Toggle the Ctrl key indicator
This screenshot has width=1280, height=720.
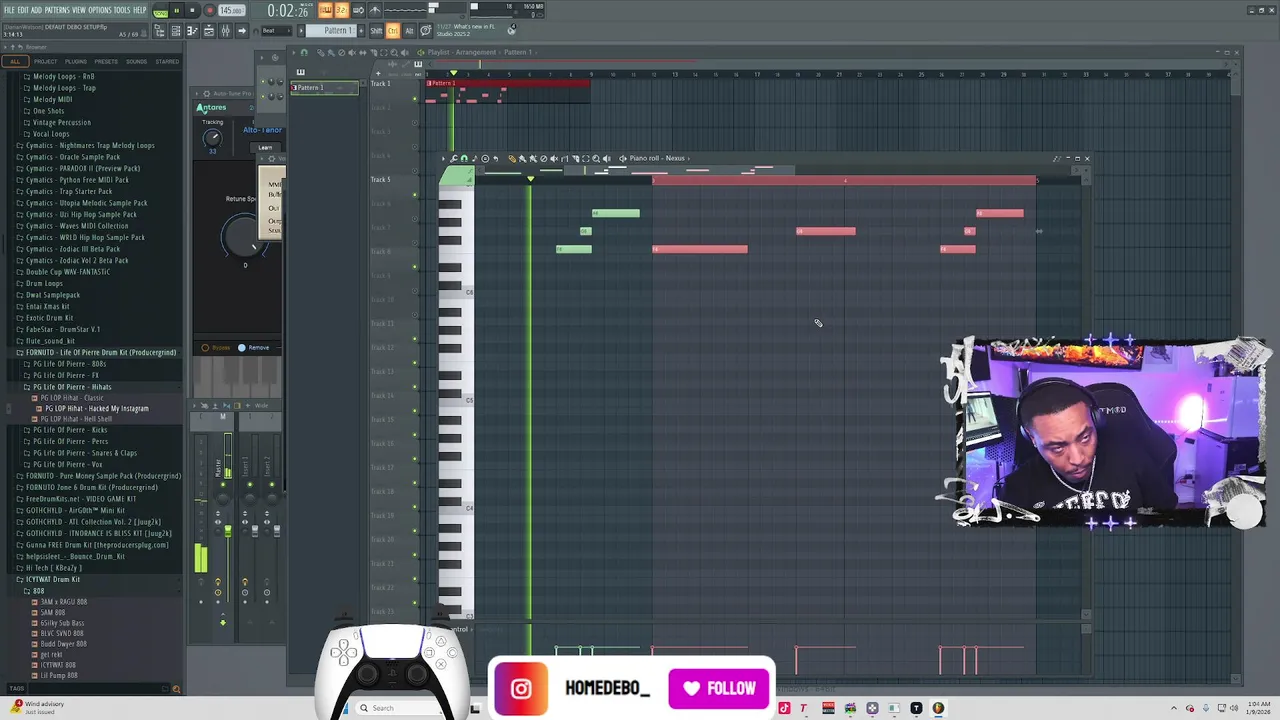(393, 31)
